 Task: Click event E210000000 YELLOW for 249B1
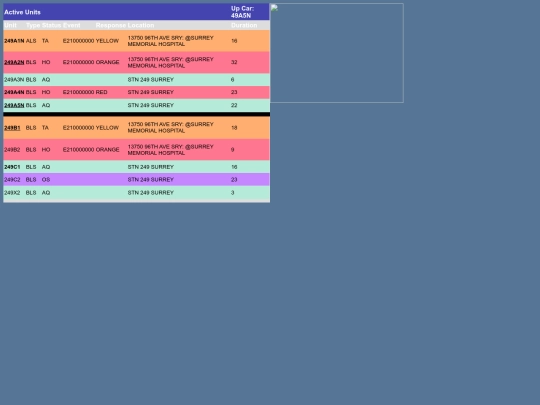coord(91,128)
